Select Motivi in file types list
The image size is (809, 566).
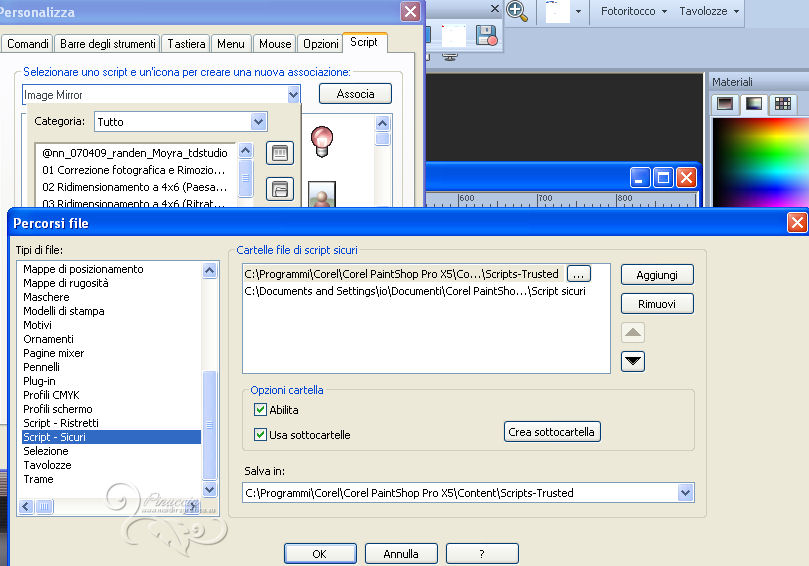(37, 325)
